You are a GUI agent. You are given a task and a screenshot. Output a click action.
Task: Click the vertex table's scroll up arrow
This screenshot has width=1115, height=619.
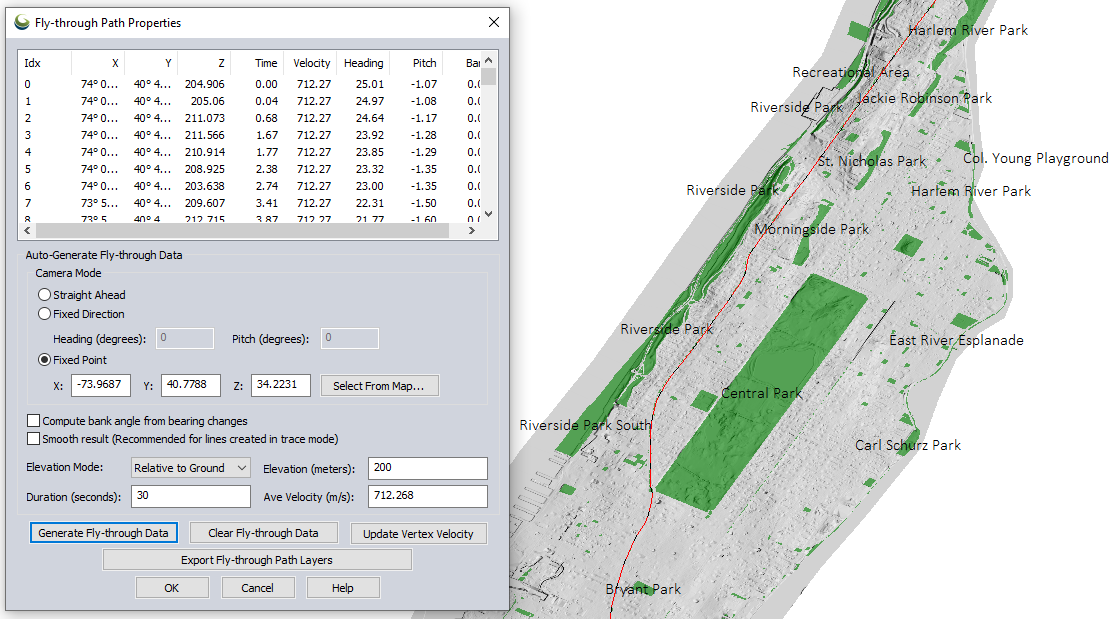click(x=489, y=60)
